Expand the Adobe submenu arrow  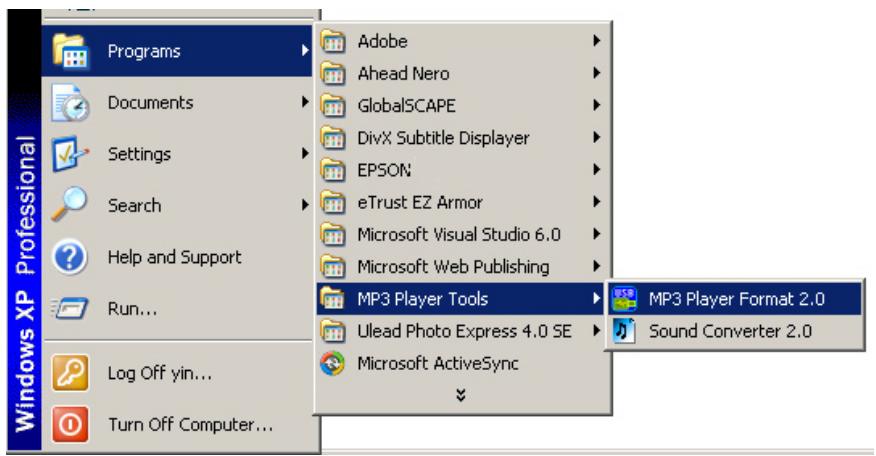point(597,40)
